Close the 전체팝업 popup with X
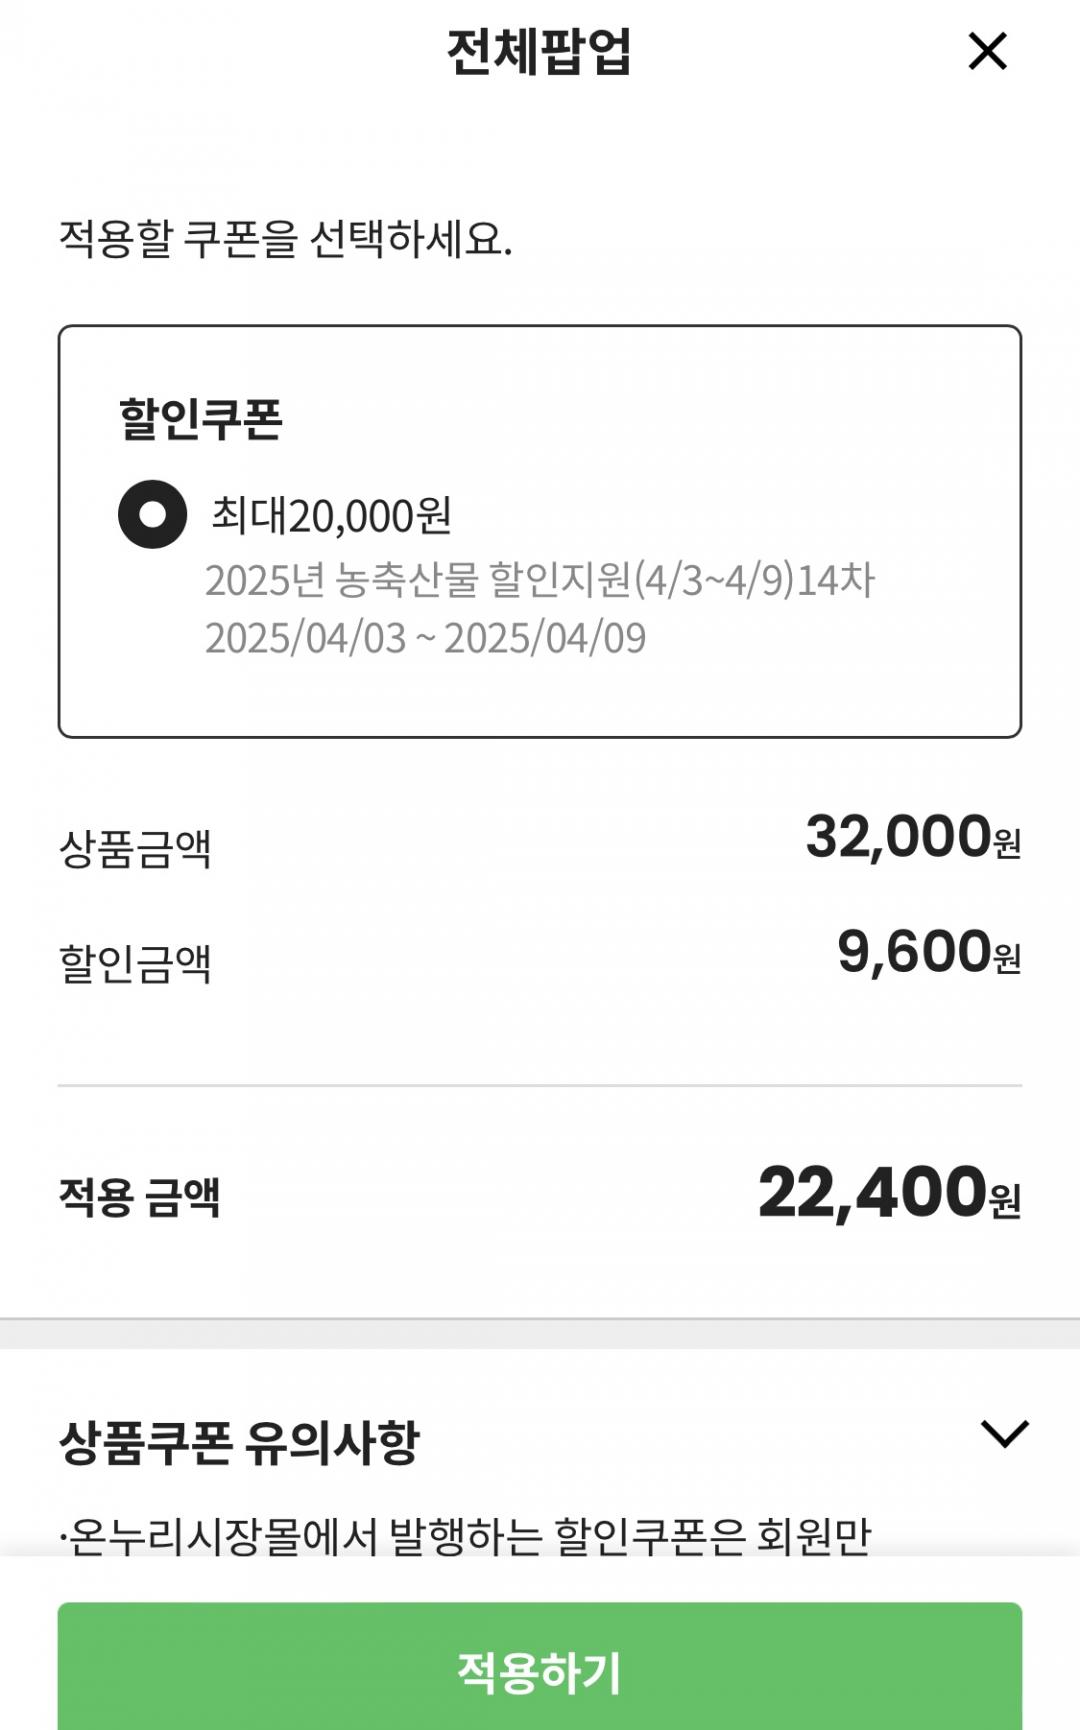The width and height of the screenshot is (1080, 1730). tap(987, 51)
